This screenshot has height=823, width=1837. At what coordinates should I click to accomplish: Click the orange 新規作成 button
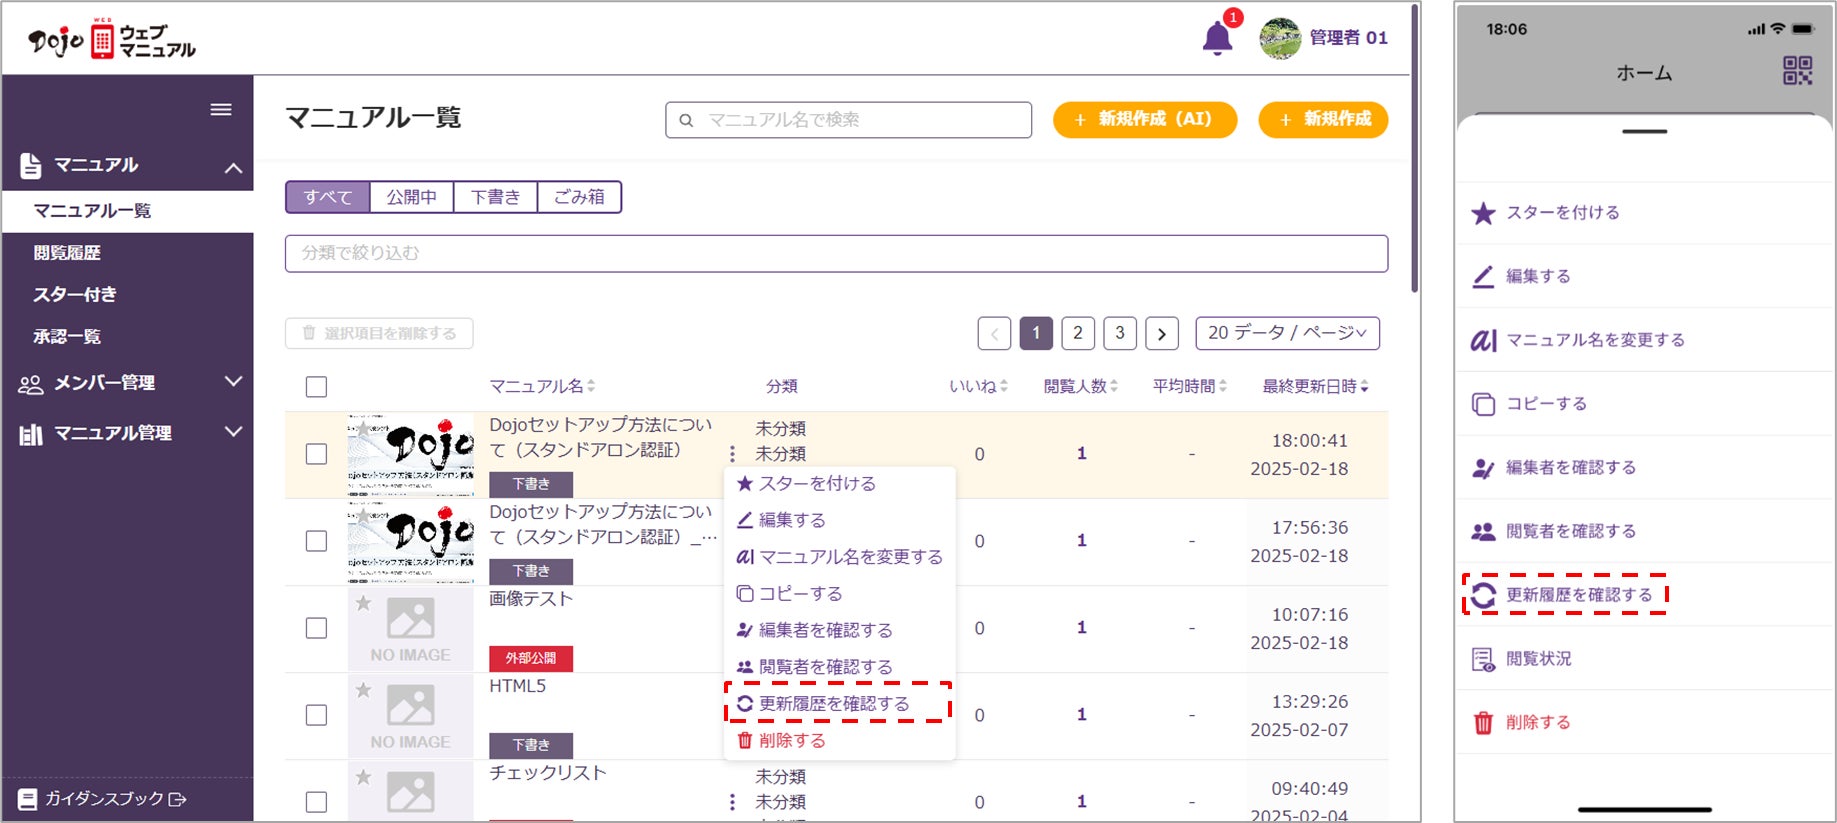click(1323, 120)
